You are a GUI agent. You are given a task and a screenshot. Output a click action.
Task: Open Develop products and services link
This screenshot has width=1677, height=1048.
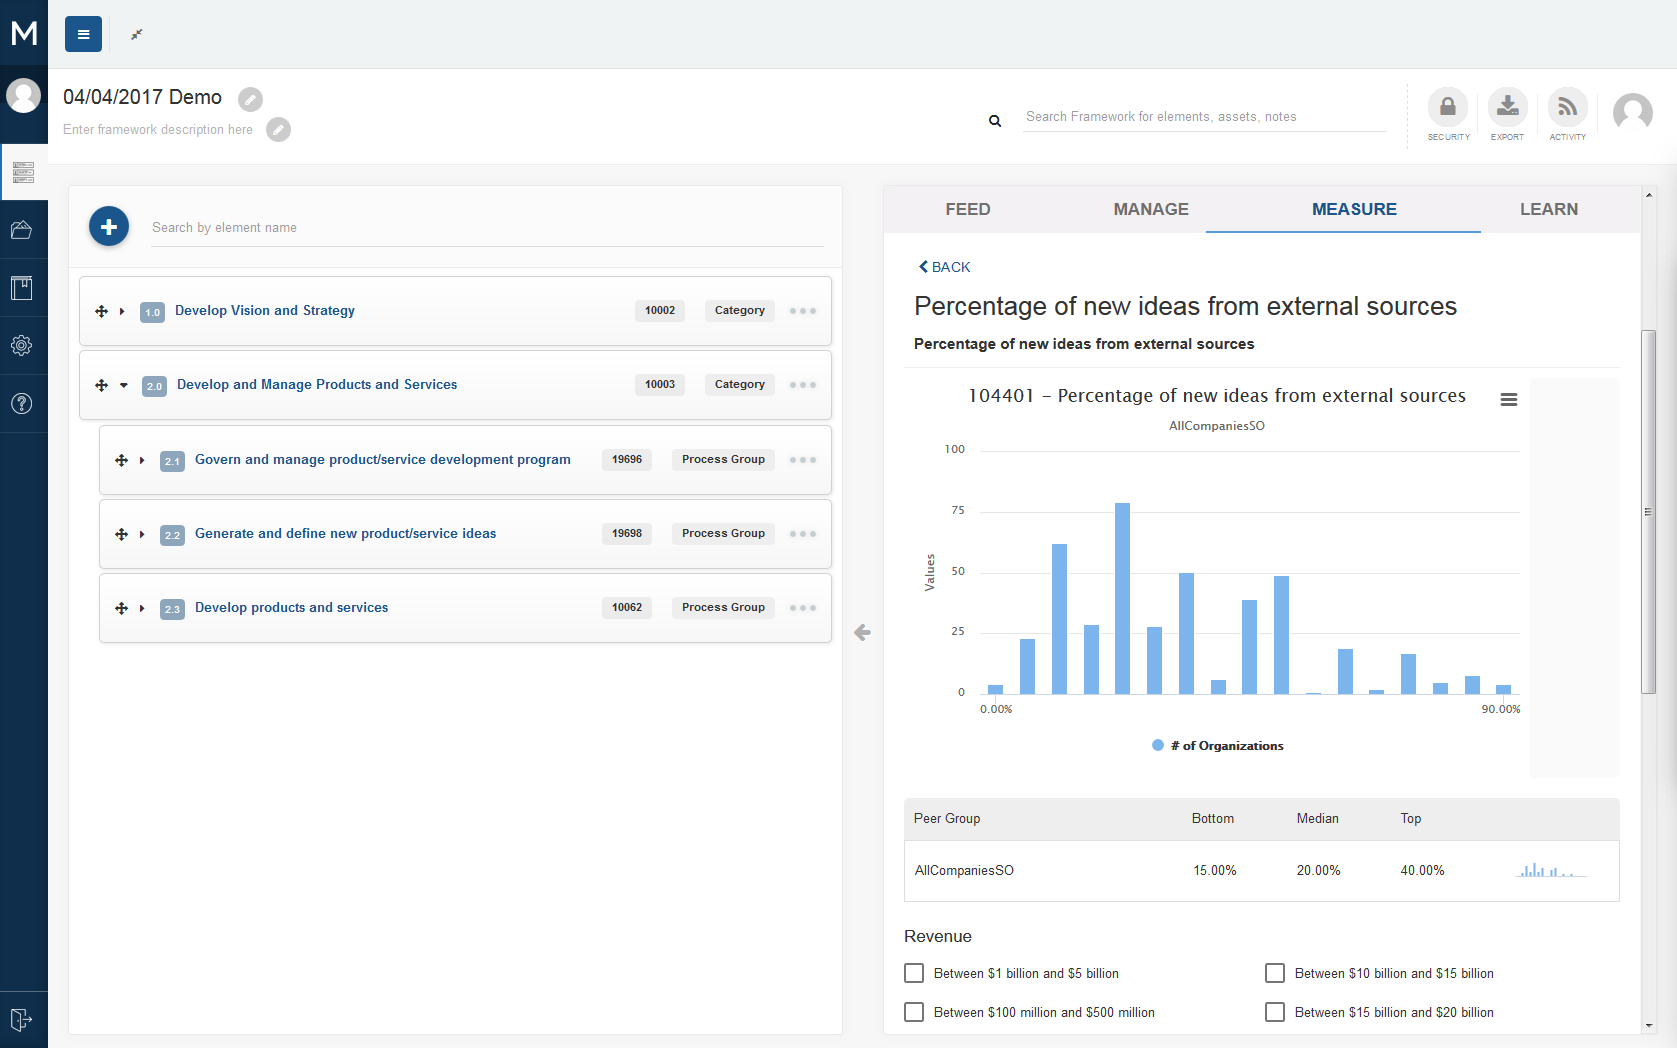point(291,607)
